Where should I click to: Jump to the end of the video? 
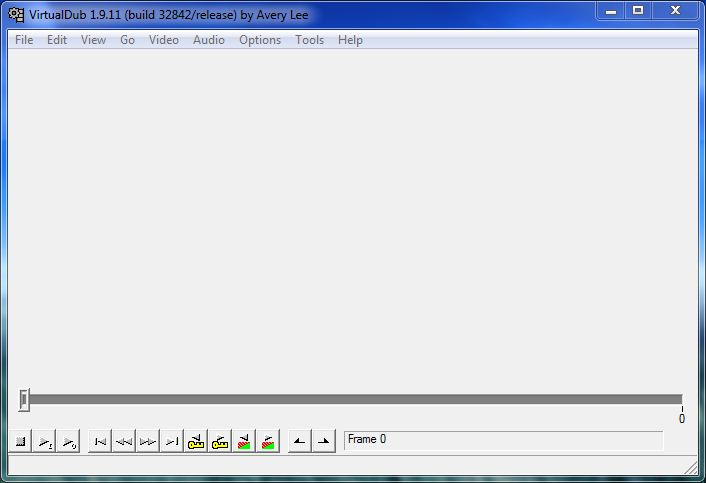click(x=172, y=441)
